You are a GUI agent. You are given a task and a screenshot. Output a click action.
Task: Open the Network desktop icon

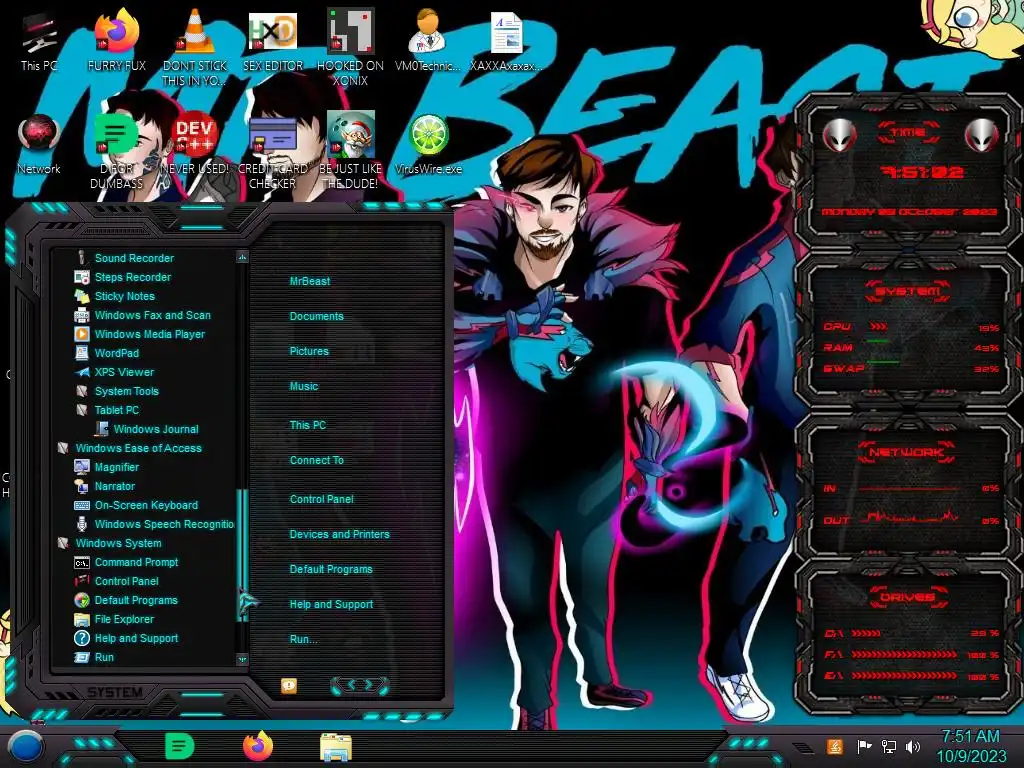pos(39,145)
